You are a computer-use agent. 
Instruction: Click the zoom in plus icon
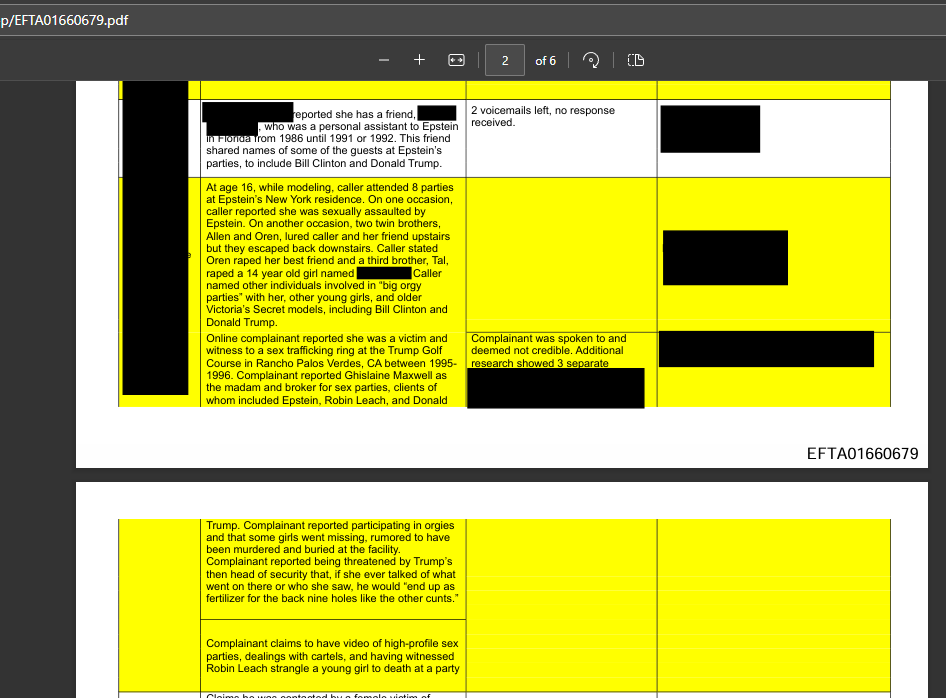click(420, 60)
